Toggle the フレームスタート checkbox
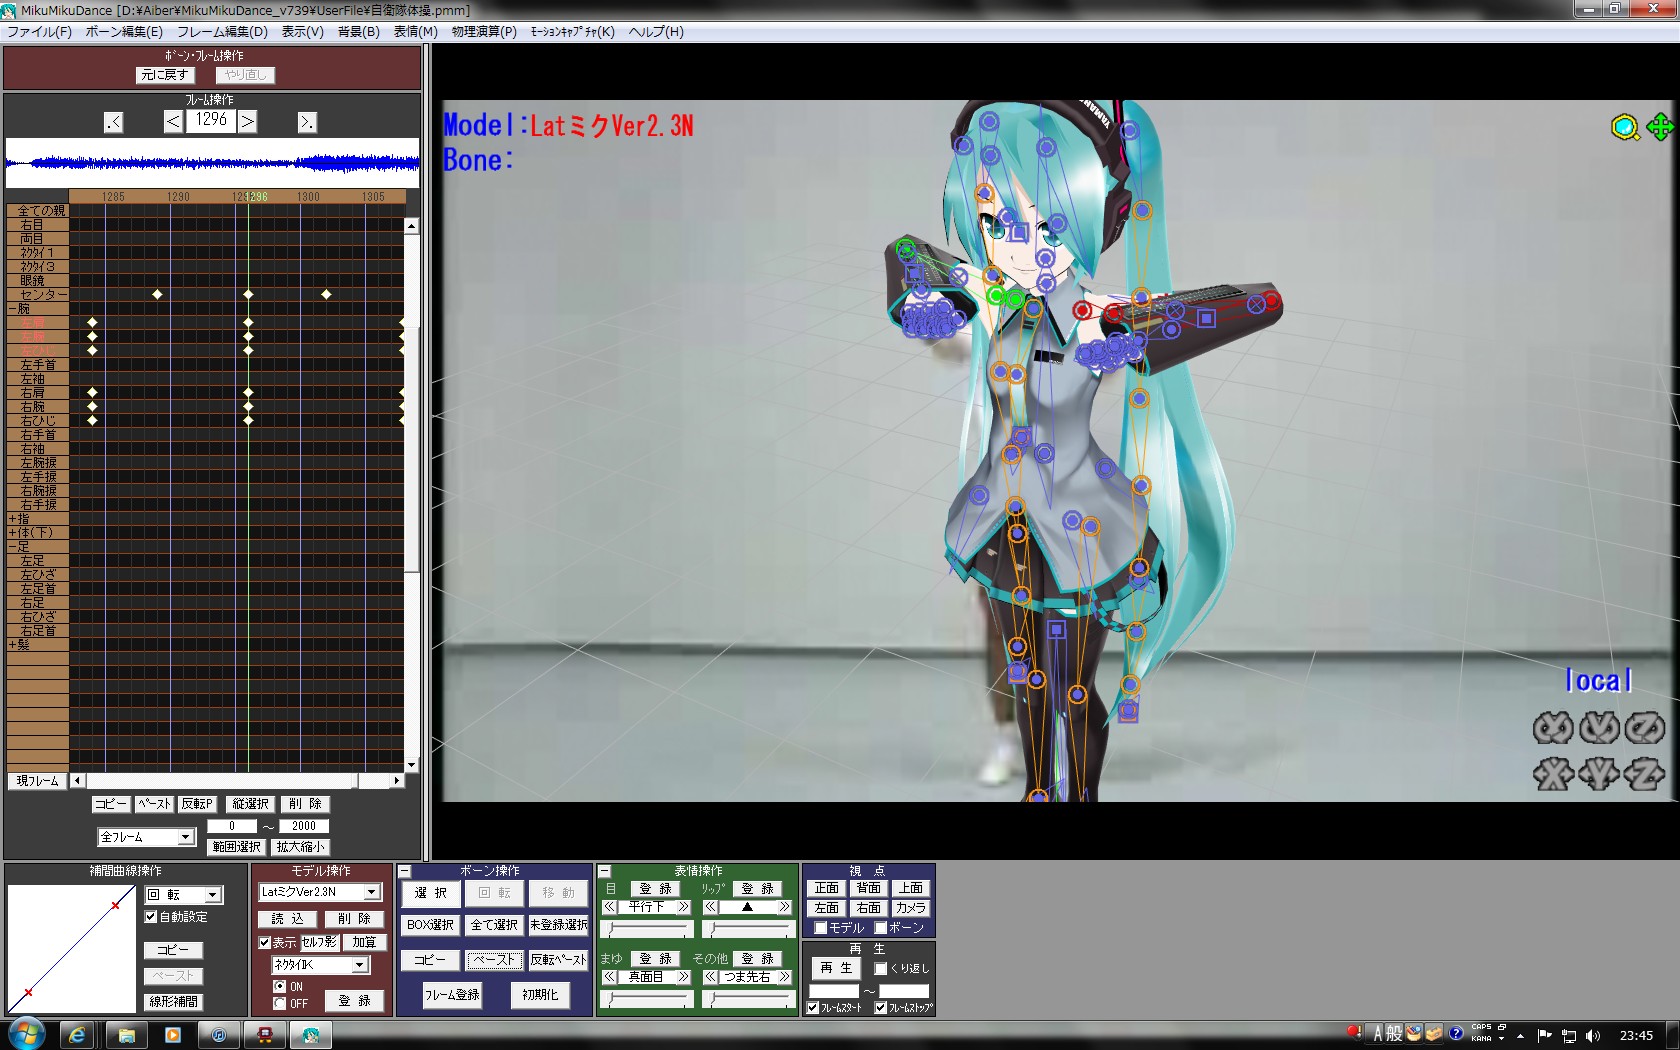 (x=813, y=1008)
